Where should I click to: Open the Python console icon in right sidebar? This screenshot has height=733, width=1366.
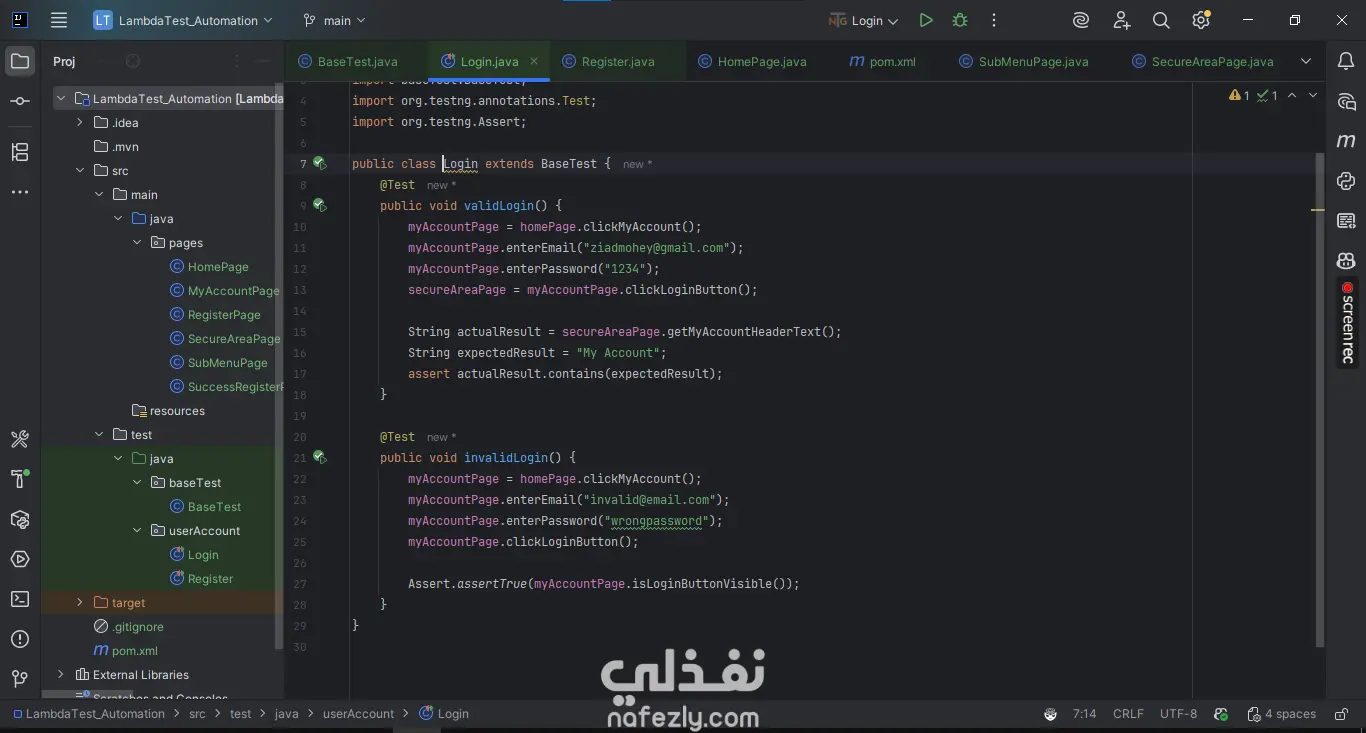point(1346,181)
